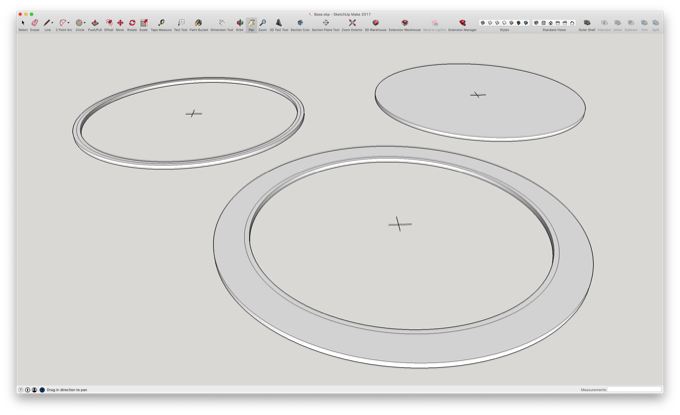This screenshot has height=415, width=680.
Task: Select the Scale tool
Action: click(144, 23)
